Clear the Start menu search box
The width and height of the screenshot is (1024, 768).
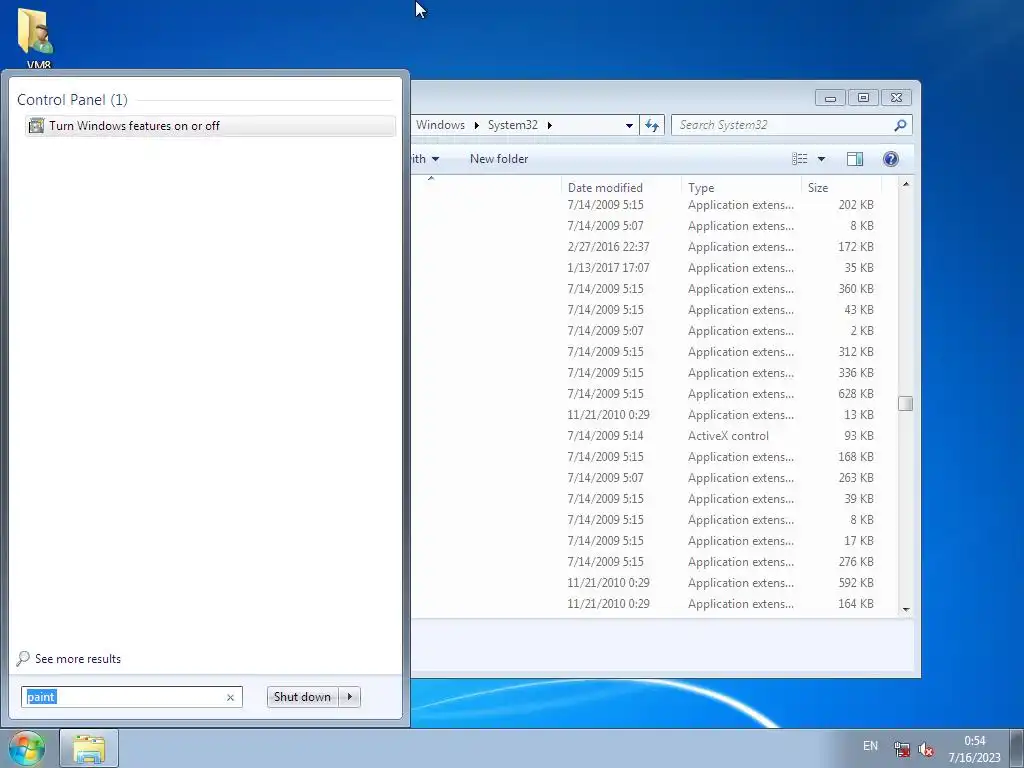click(230, 697)
